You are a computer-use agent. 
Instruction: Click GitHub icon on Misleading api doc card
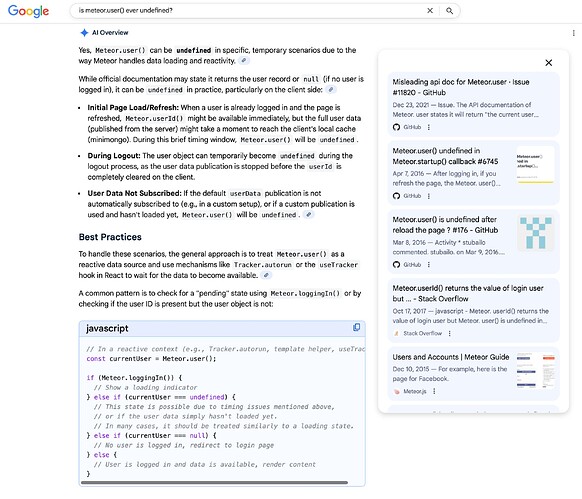click(x=396, y=127)
